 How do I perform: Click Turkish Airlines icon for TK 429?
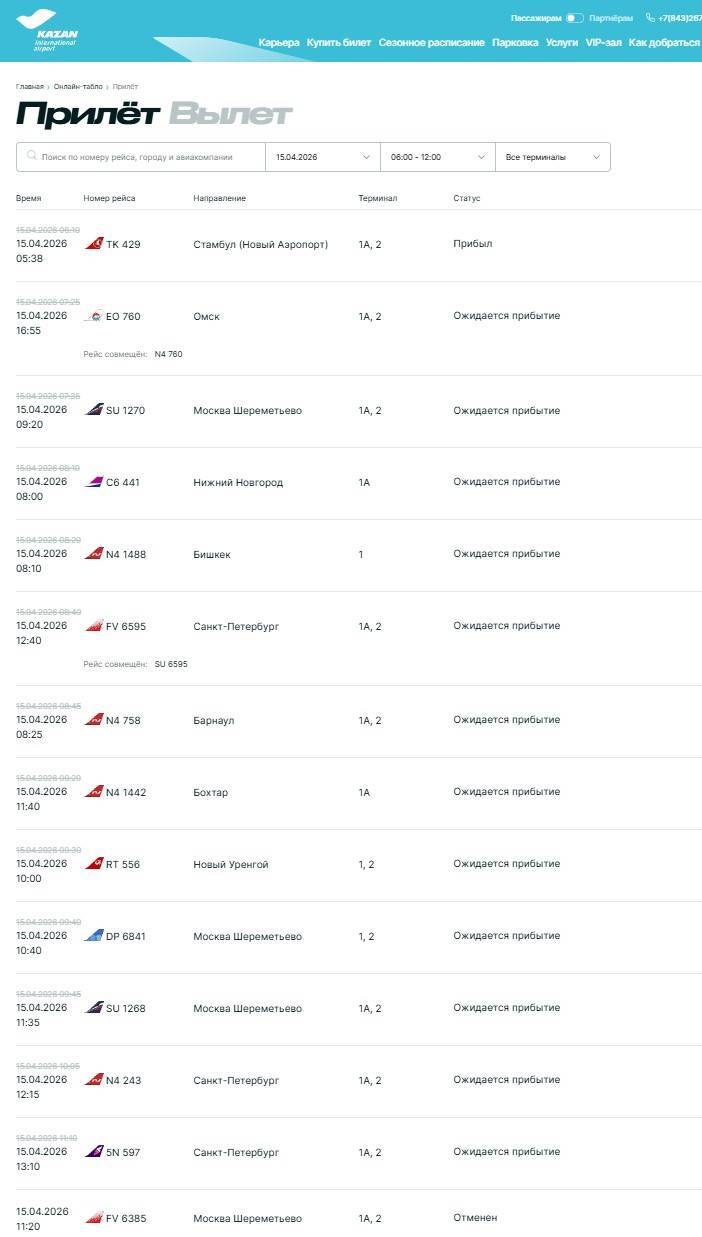(94, 244)
